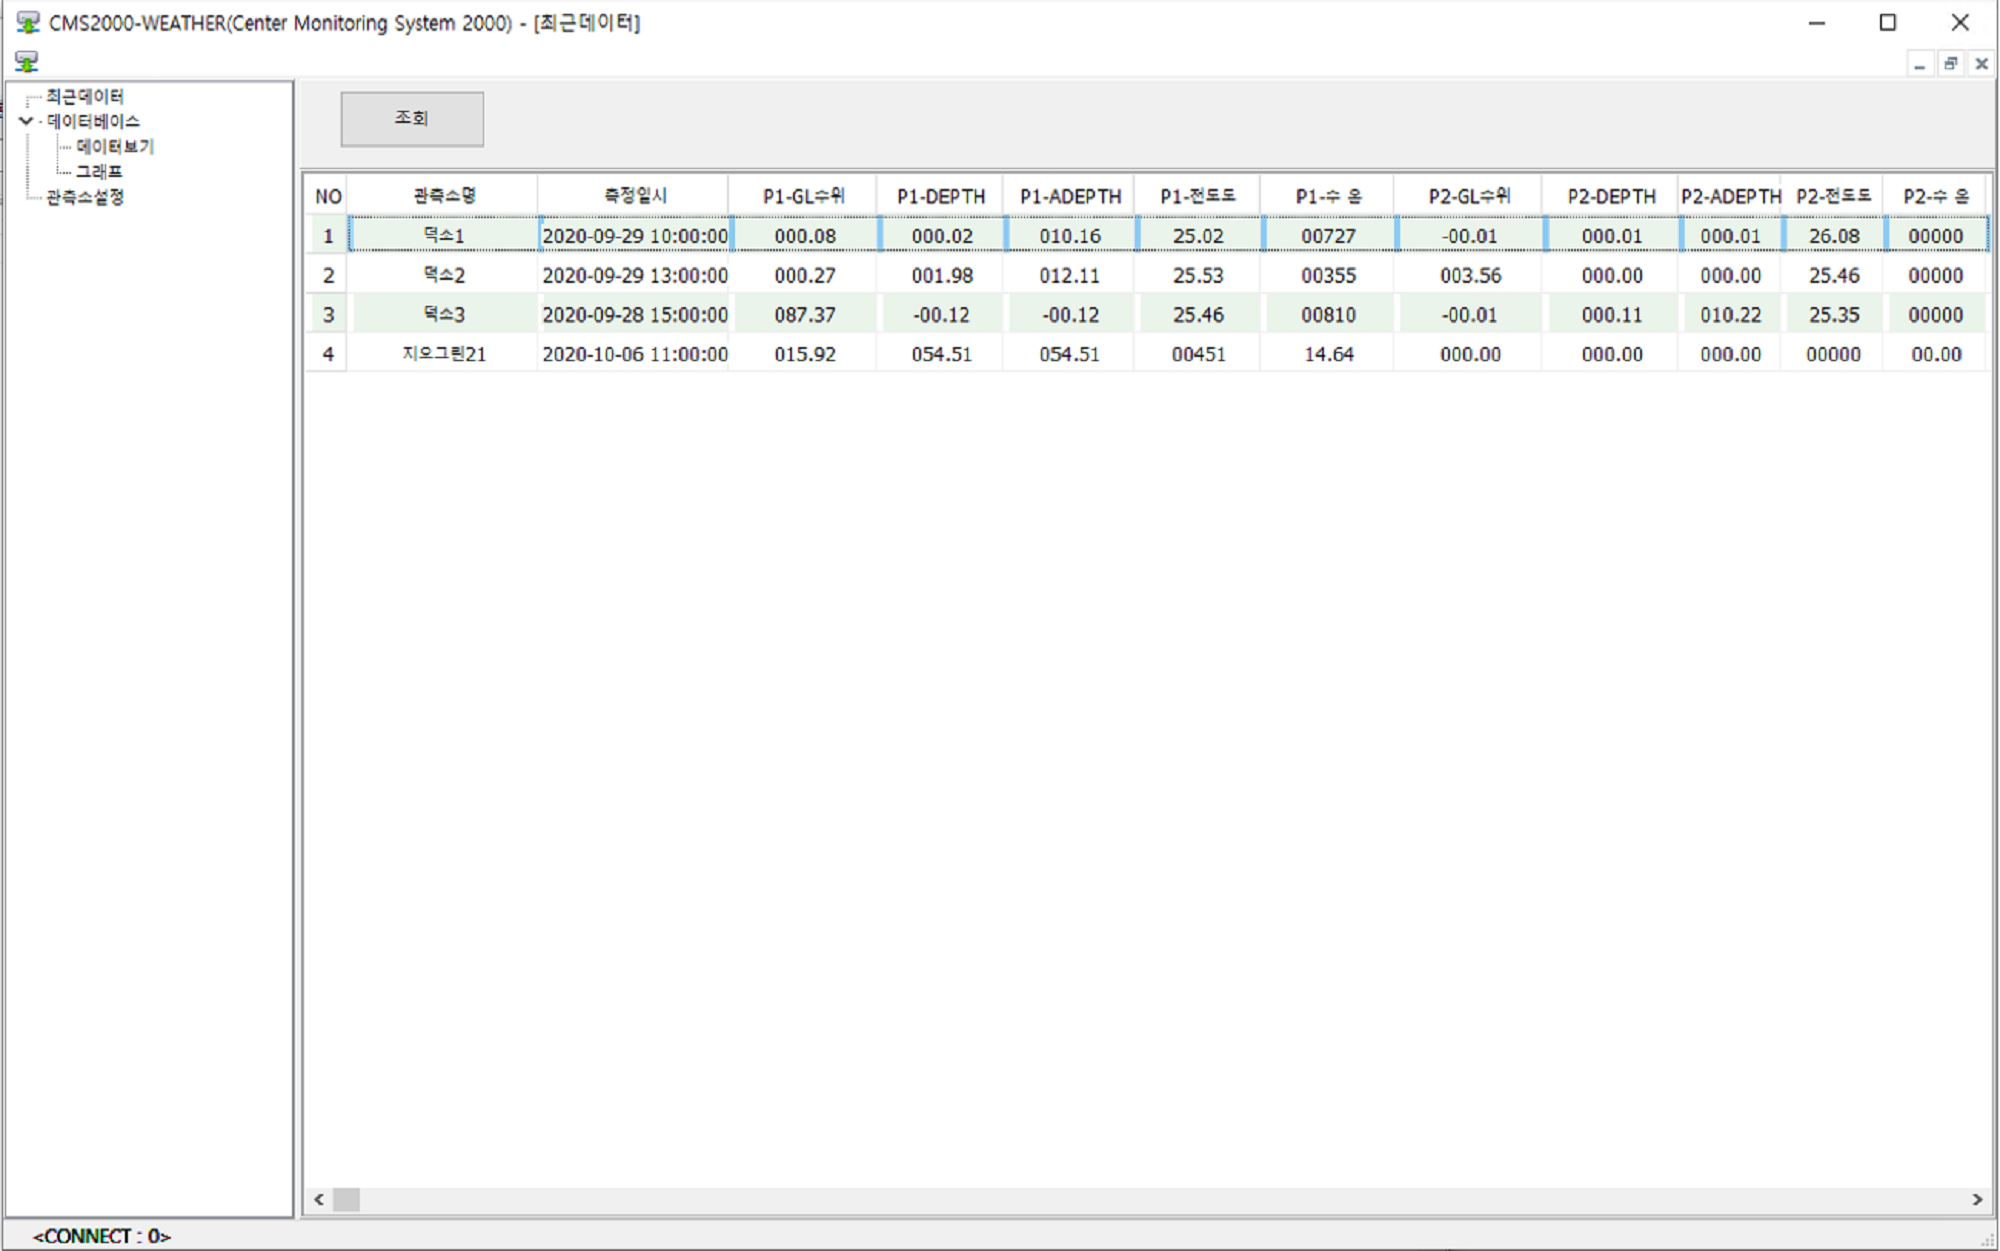The width and height of the screenshot is (2000, 1251).
Task: Click the 001.98 P1-DEPTH cell
Action: tap(941, 275)
